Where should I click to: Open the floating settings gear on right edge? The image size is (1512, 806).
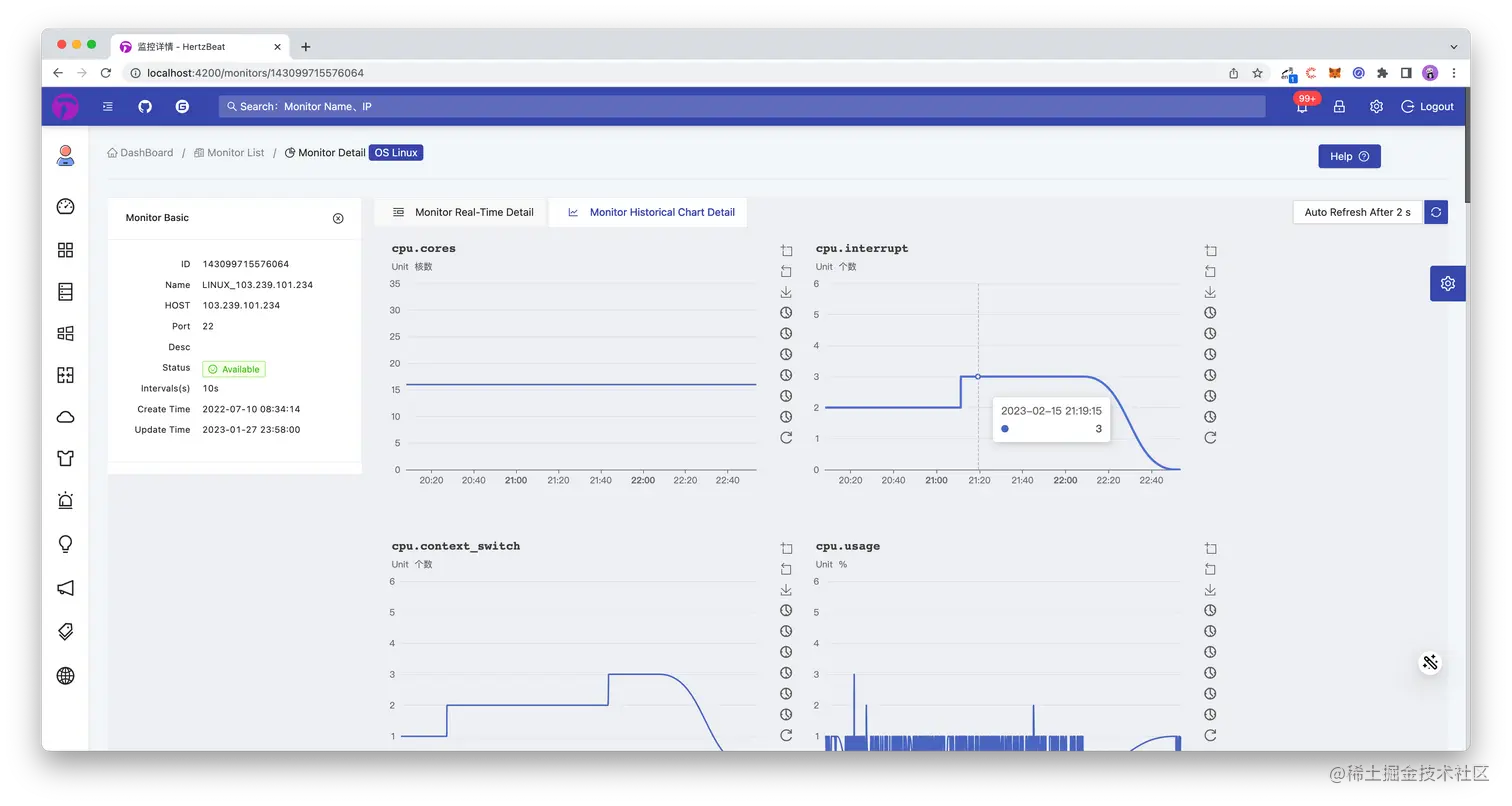coord(1448,284)
